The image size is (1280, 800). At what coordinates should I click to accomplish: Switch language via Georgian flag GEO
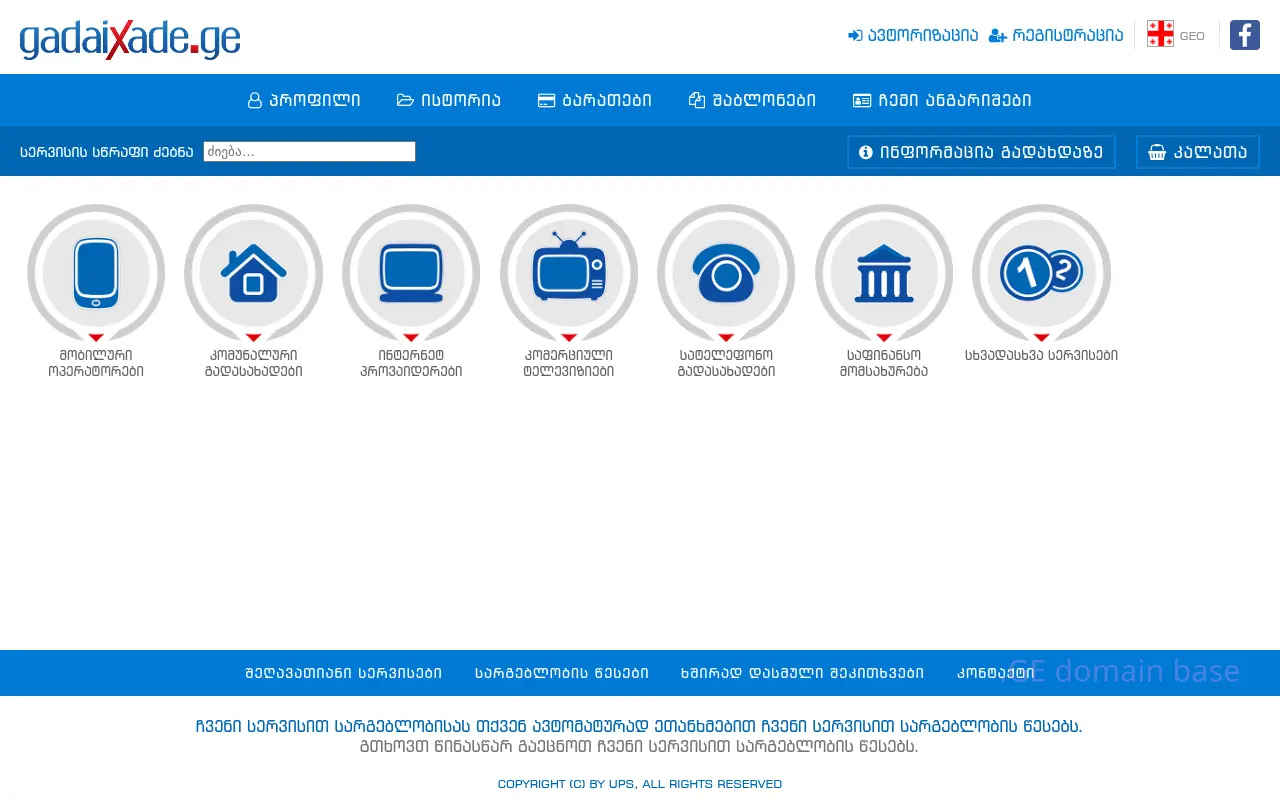(x=1175, y=35)
